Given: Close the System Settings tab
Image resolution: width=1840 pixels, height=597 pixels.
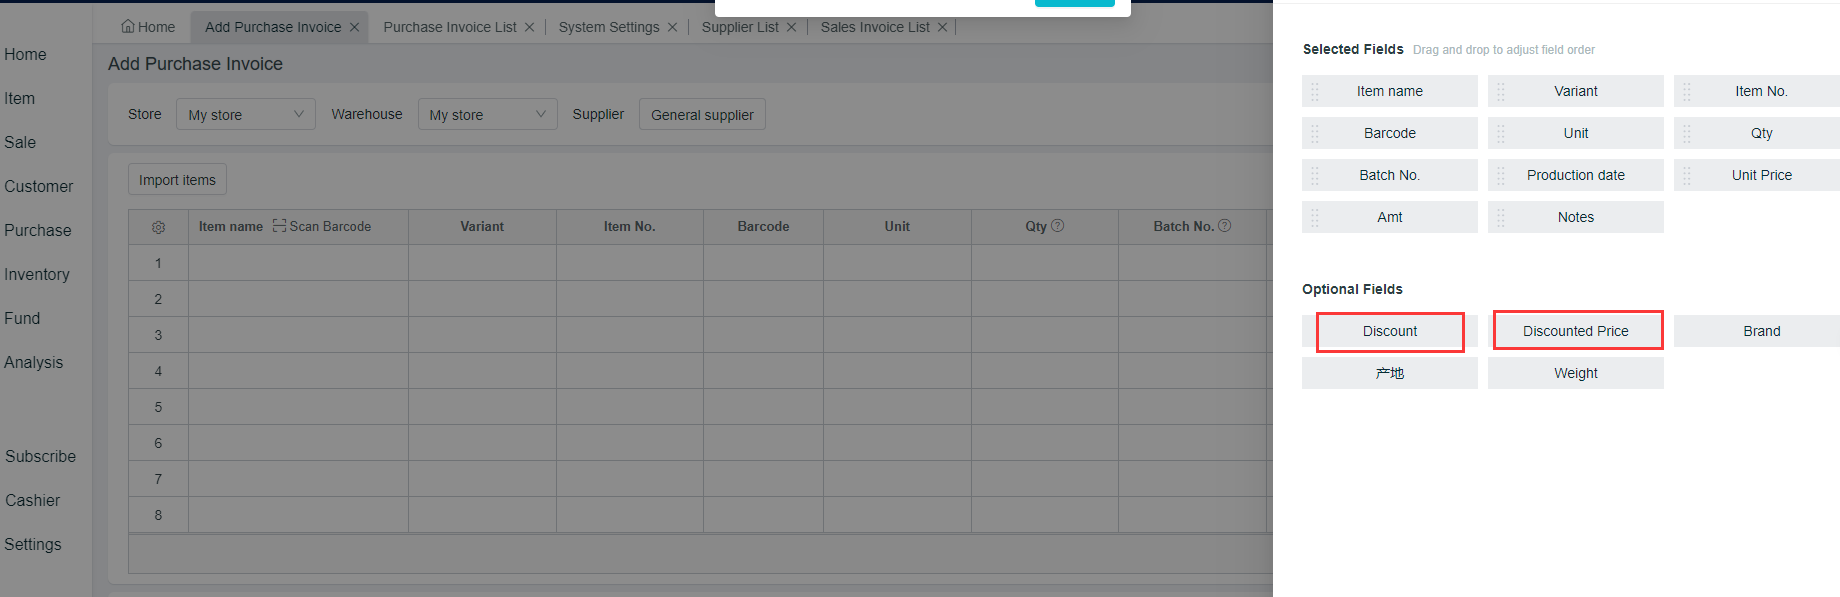Looking at the screenshot, I should pyautogui.click(x=672, y=27).
